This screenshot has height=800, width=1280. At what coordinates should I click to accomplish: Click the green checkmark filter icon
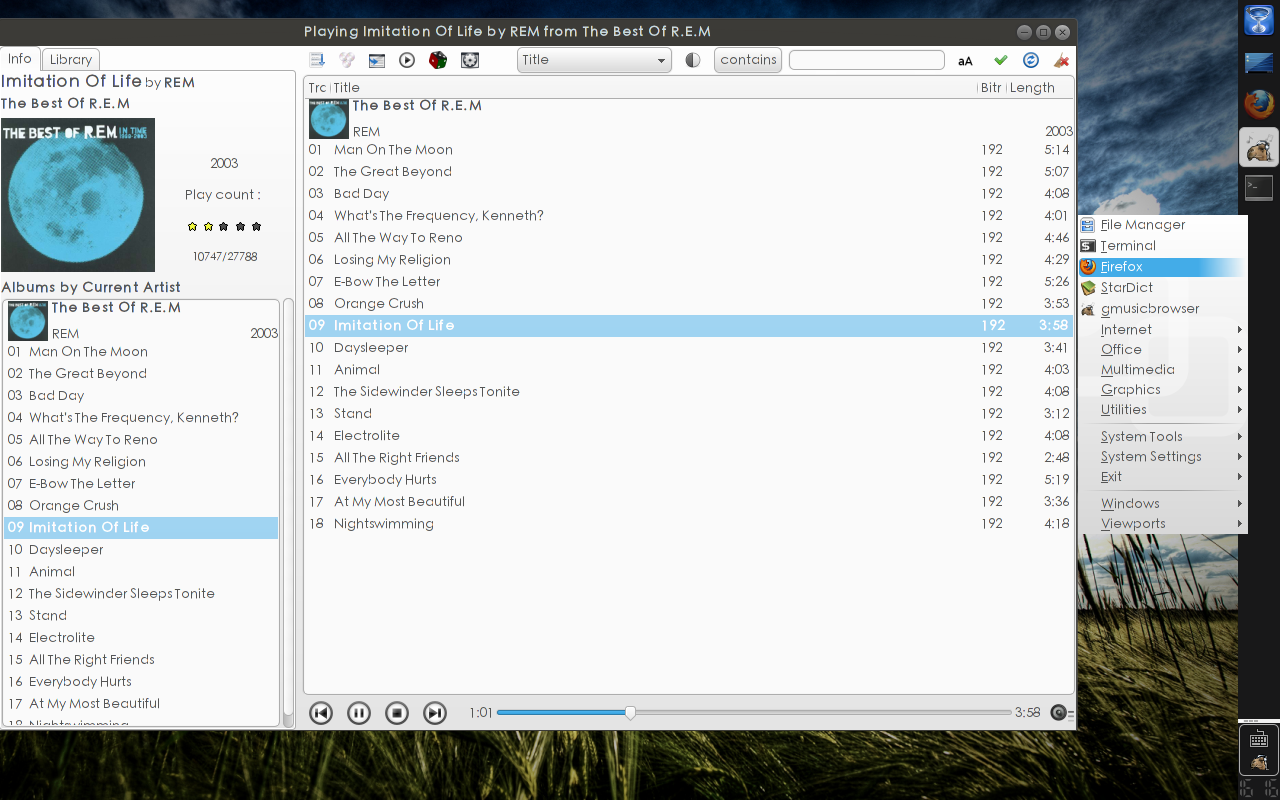1000,60
